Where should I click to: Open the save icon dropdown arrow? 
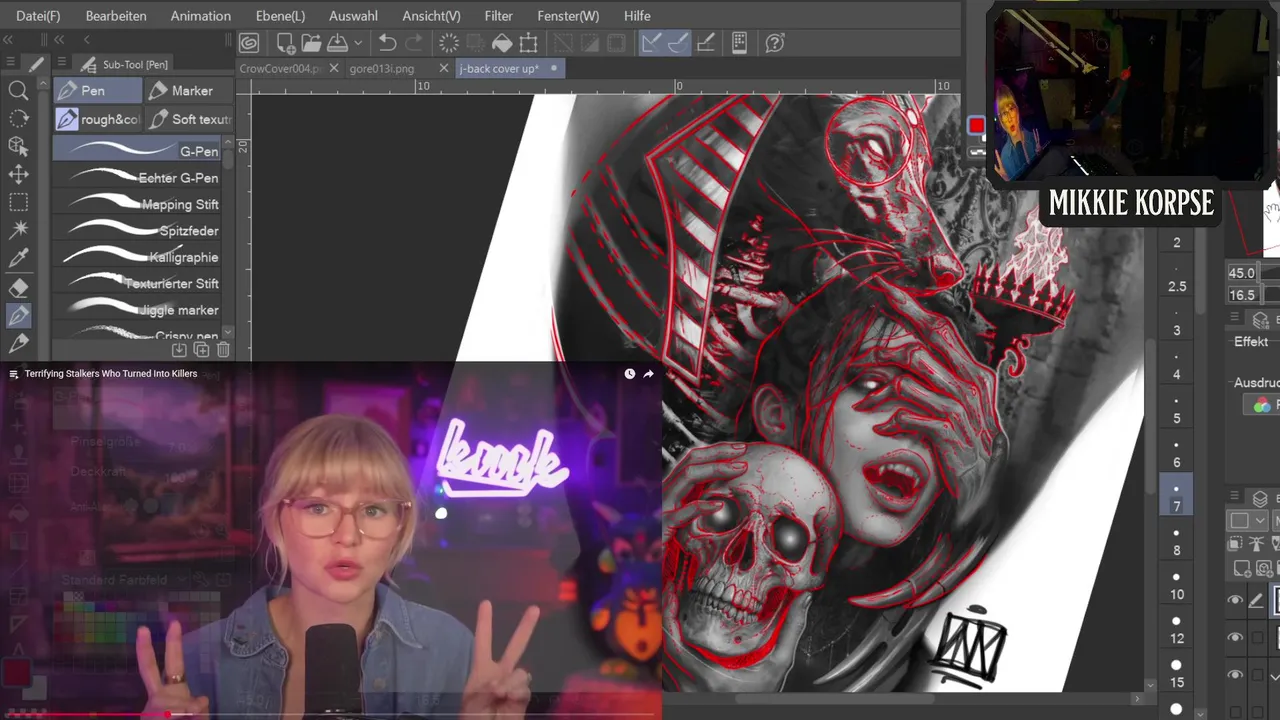[357, 43]
